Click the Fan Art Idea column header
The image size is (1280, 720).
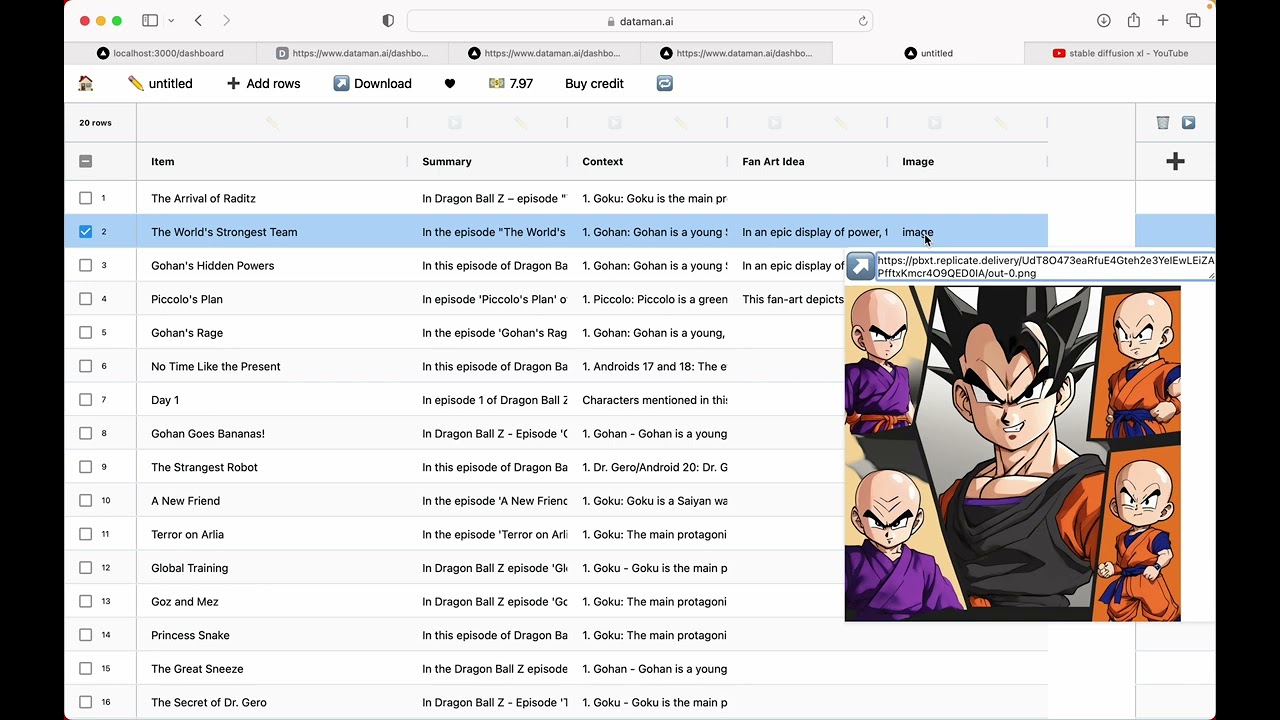point(807,161)
